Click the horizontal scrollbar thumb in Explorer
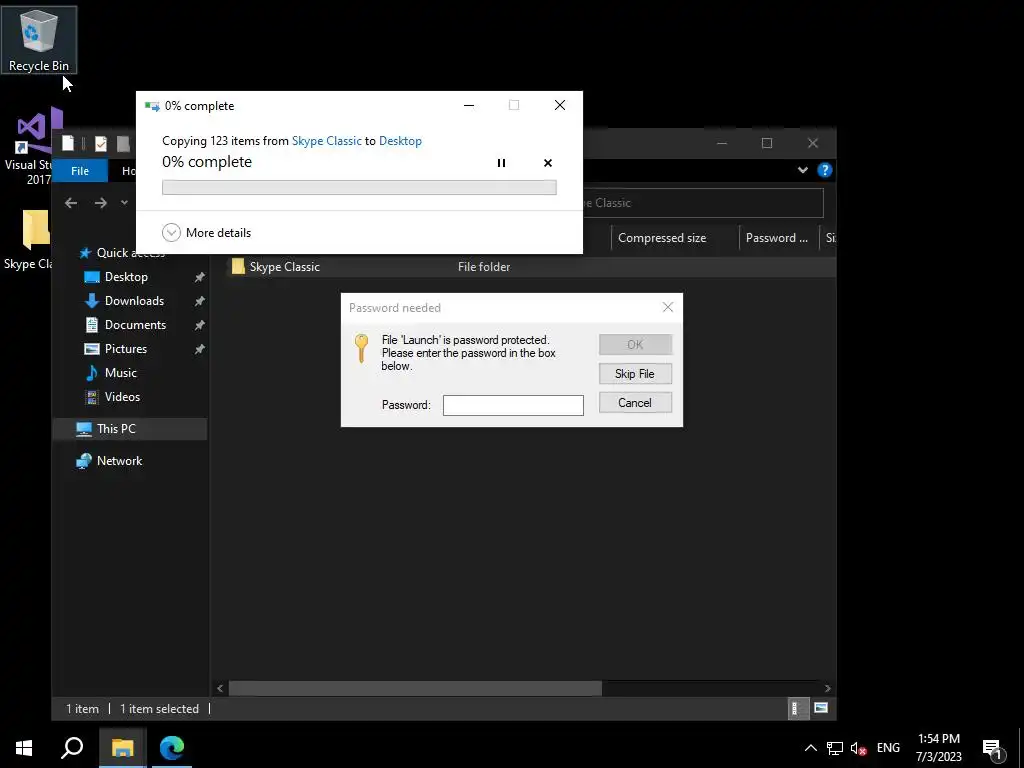Viewport: 1024px width, 768px height. [x=415, y=688]
